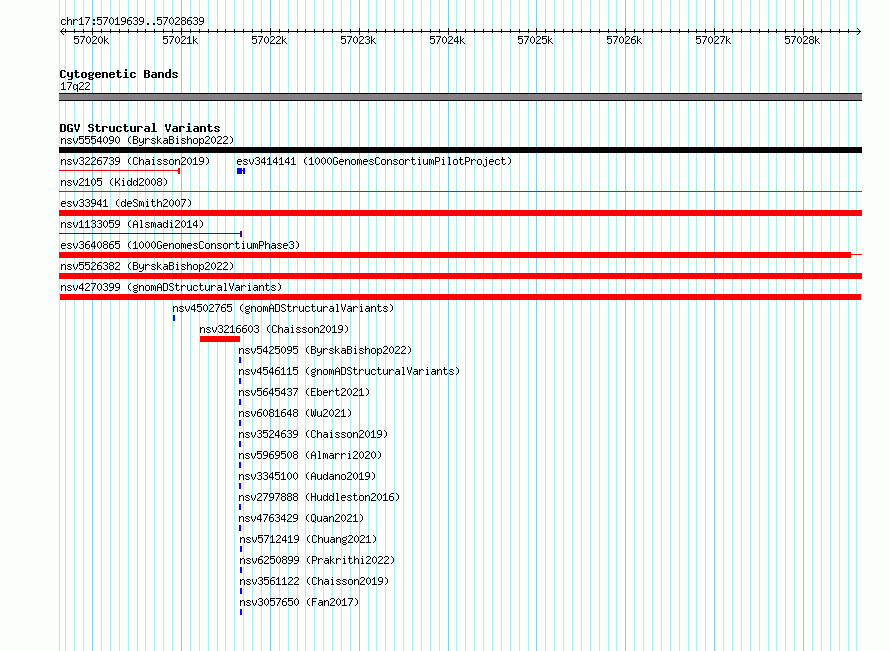The image size is (890, 651).
Task: Select nsv3524639 (Chaisson2019) label
Action: (x=313, y=434)
